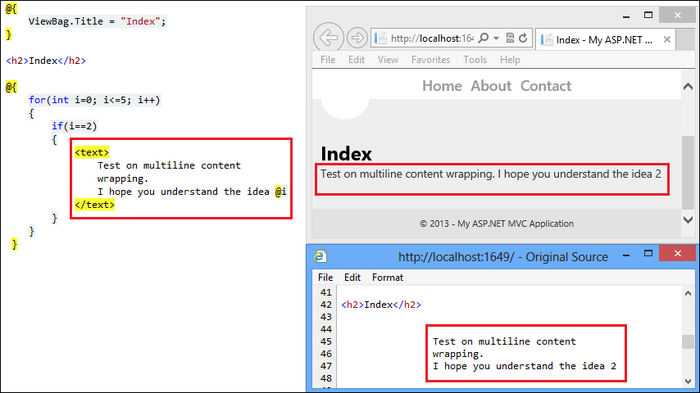Go back with the browser Back arrow
Viewport: 700px width, 393px height.
(329, 38)
